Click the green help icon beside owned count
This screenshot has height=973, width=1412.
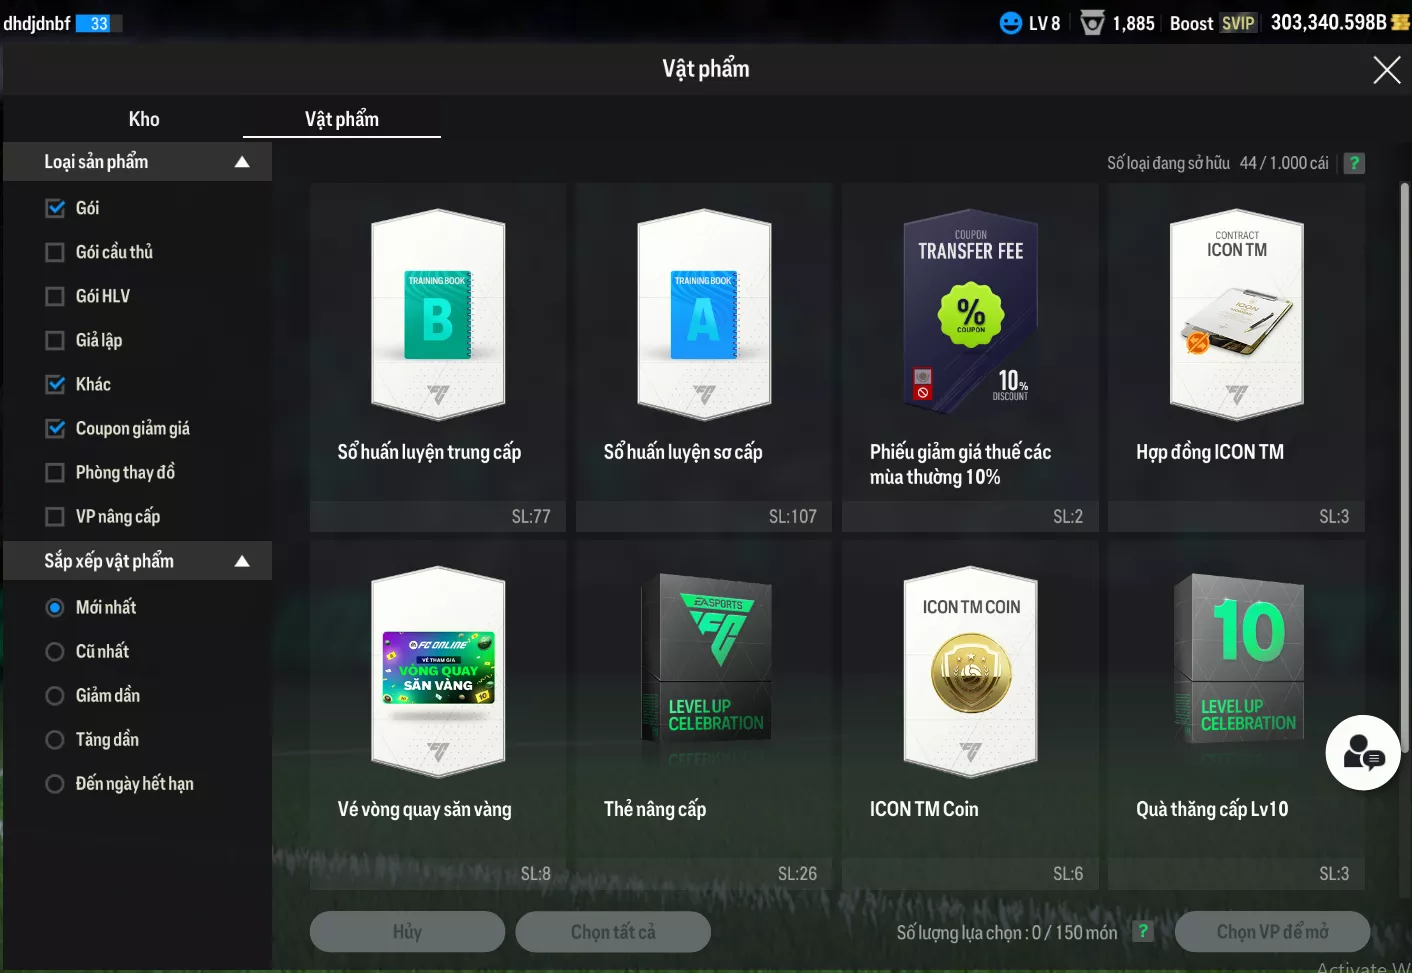coord(1354,163)
